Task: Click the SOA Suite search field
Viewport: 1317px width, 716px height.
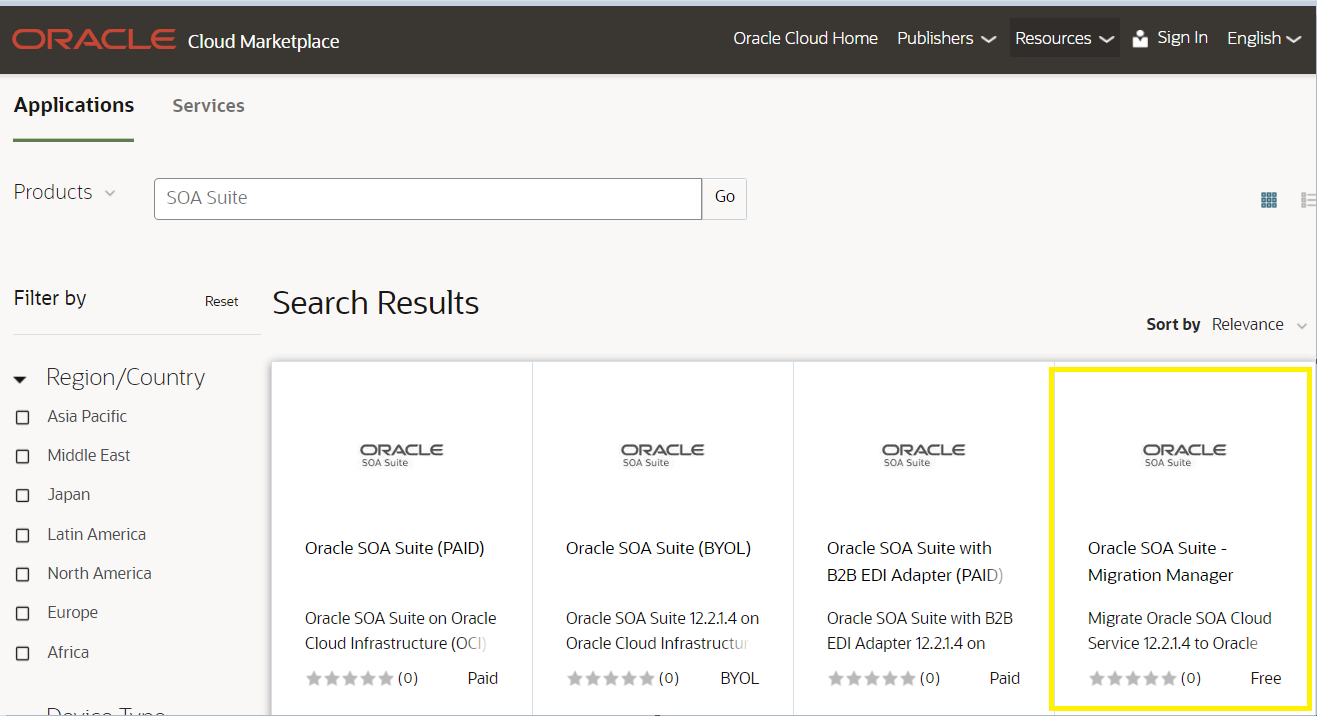Action: tap(428, 198)
